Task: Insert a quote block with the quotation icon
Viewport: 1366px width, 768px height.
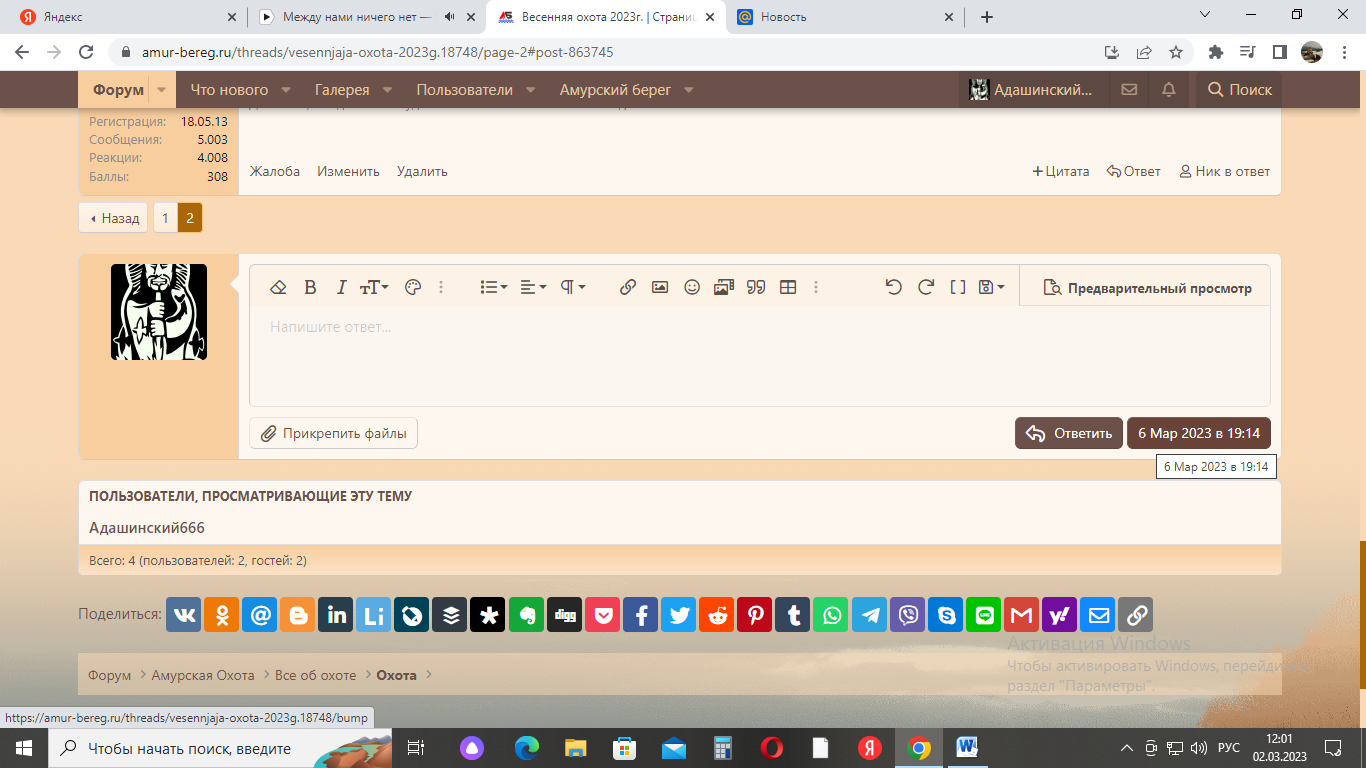Action: tap(756, 287)
